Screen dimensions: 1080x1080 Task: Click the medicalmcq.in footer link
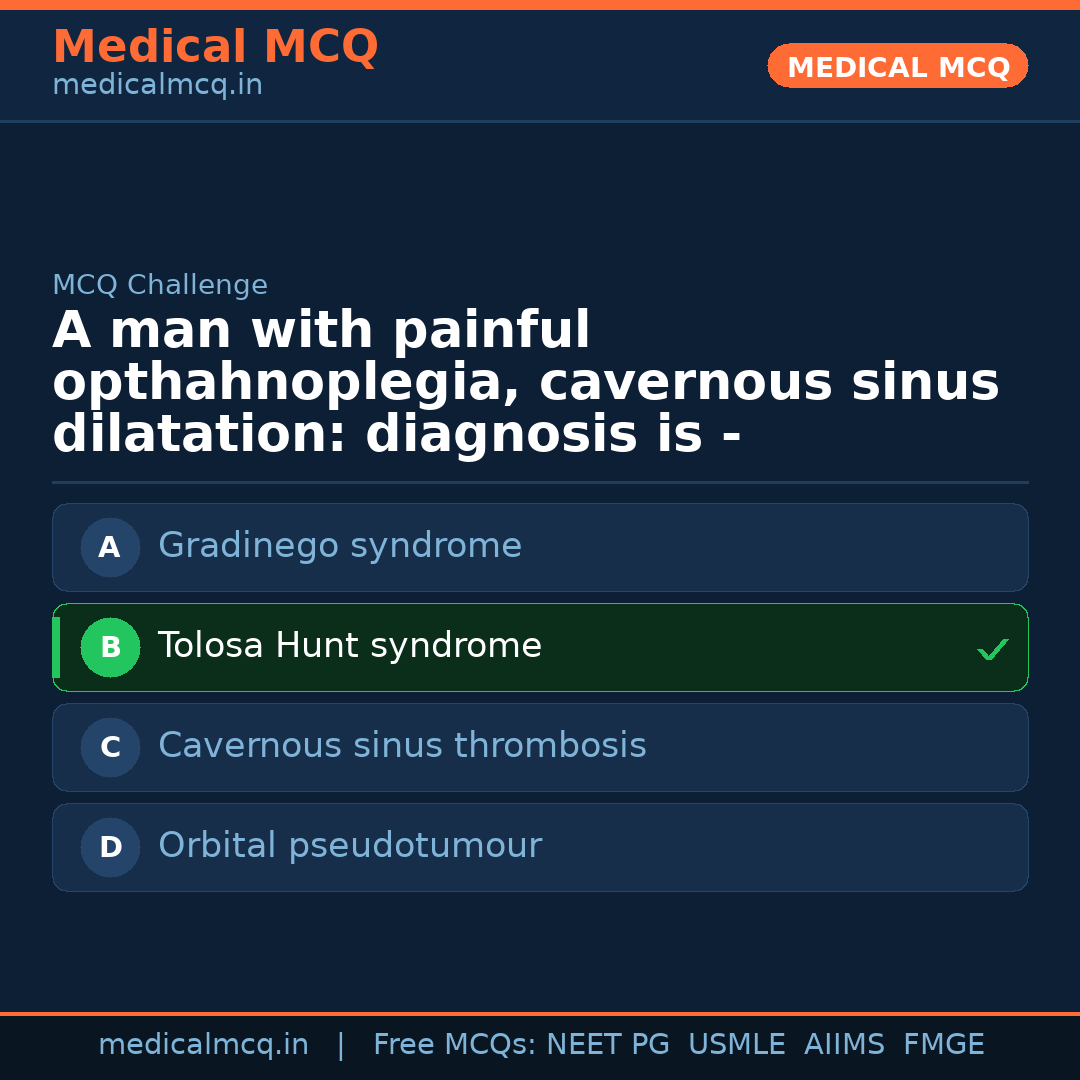coord(203,1044)
